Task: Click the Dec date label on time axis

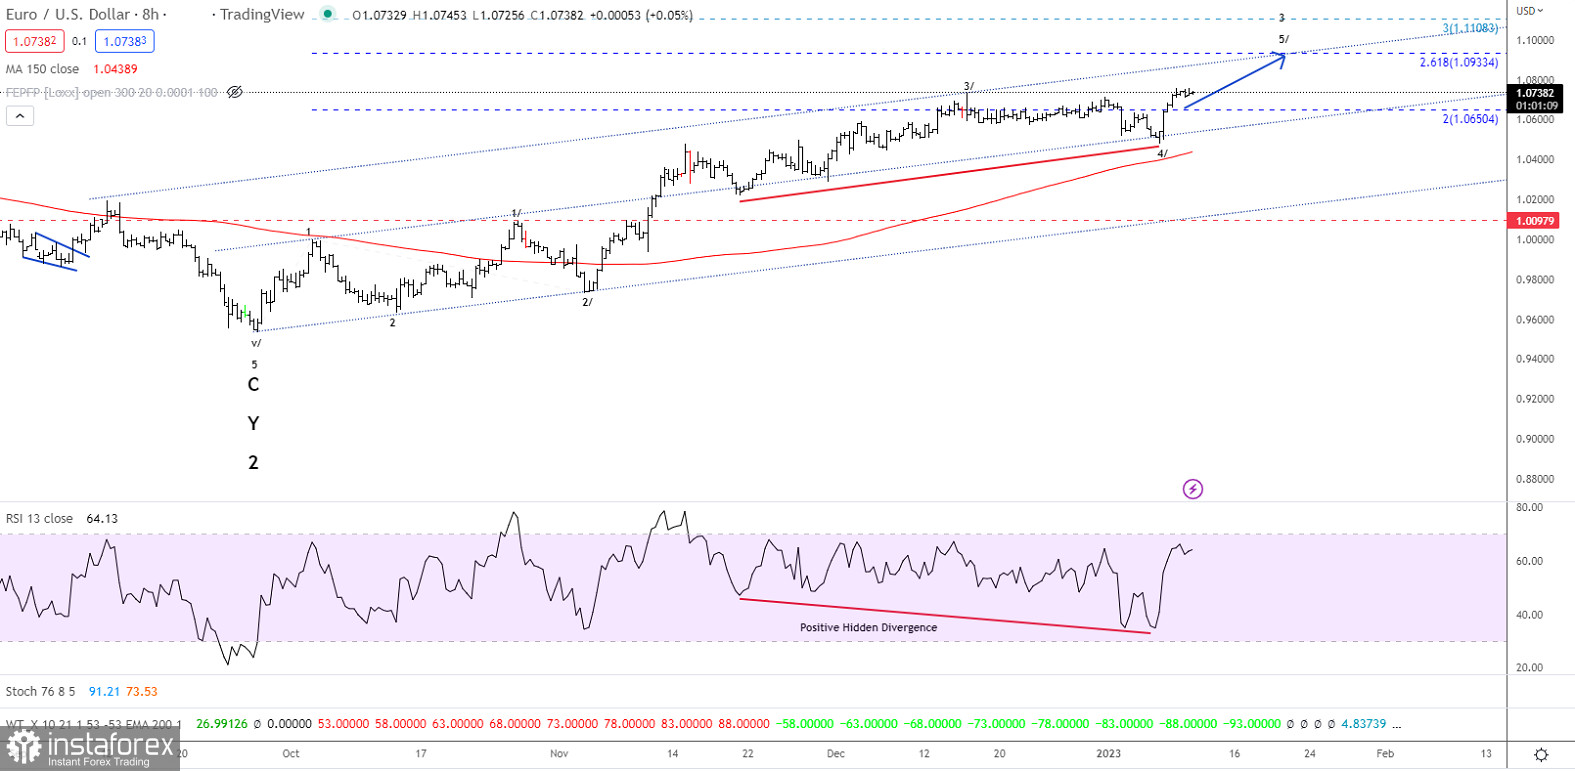Action: tap(836, 753)
